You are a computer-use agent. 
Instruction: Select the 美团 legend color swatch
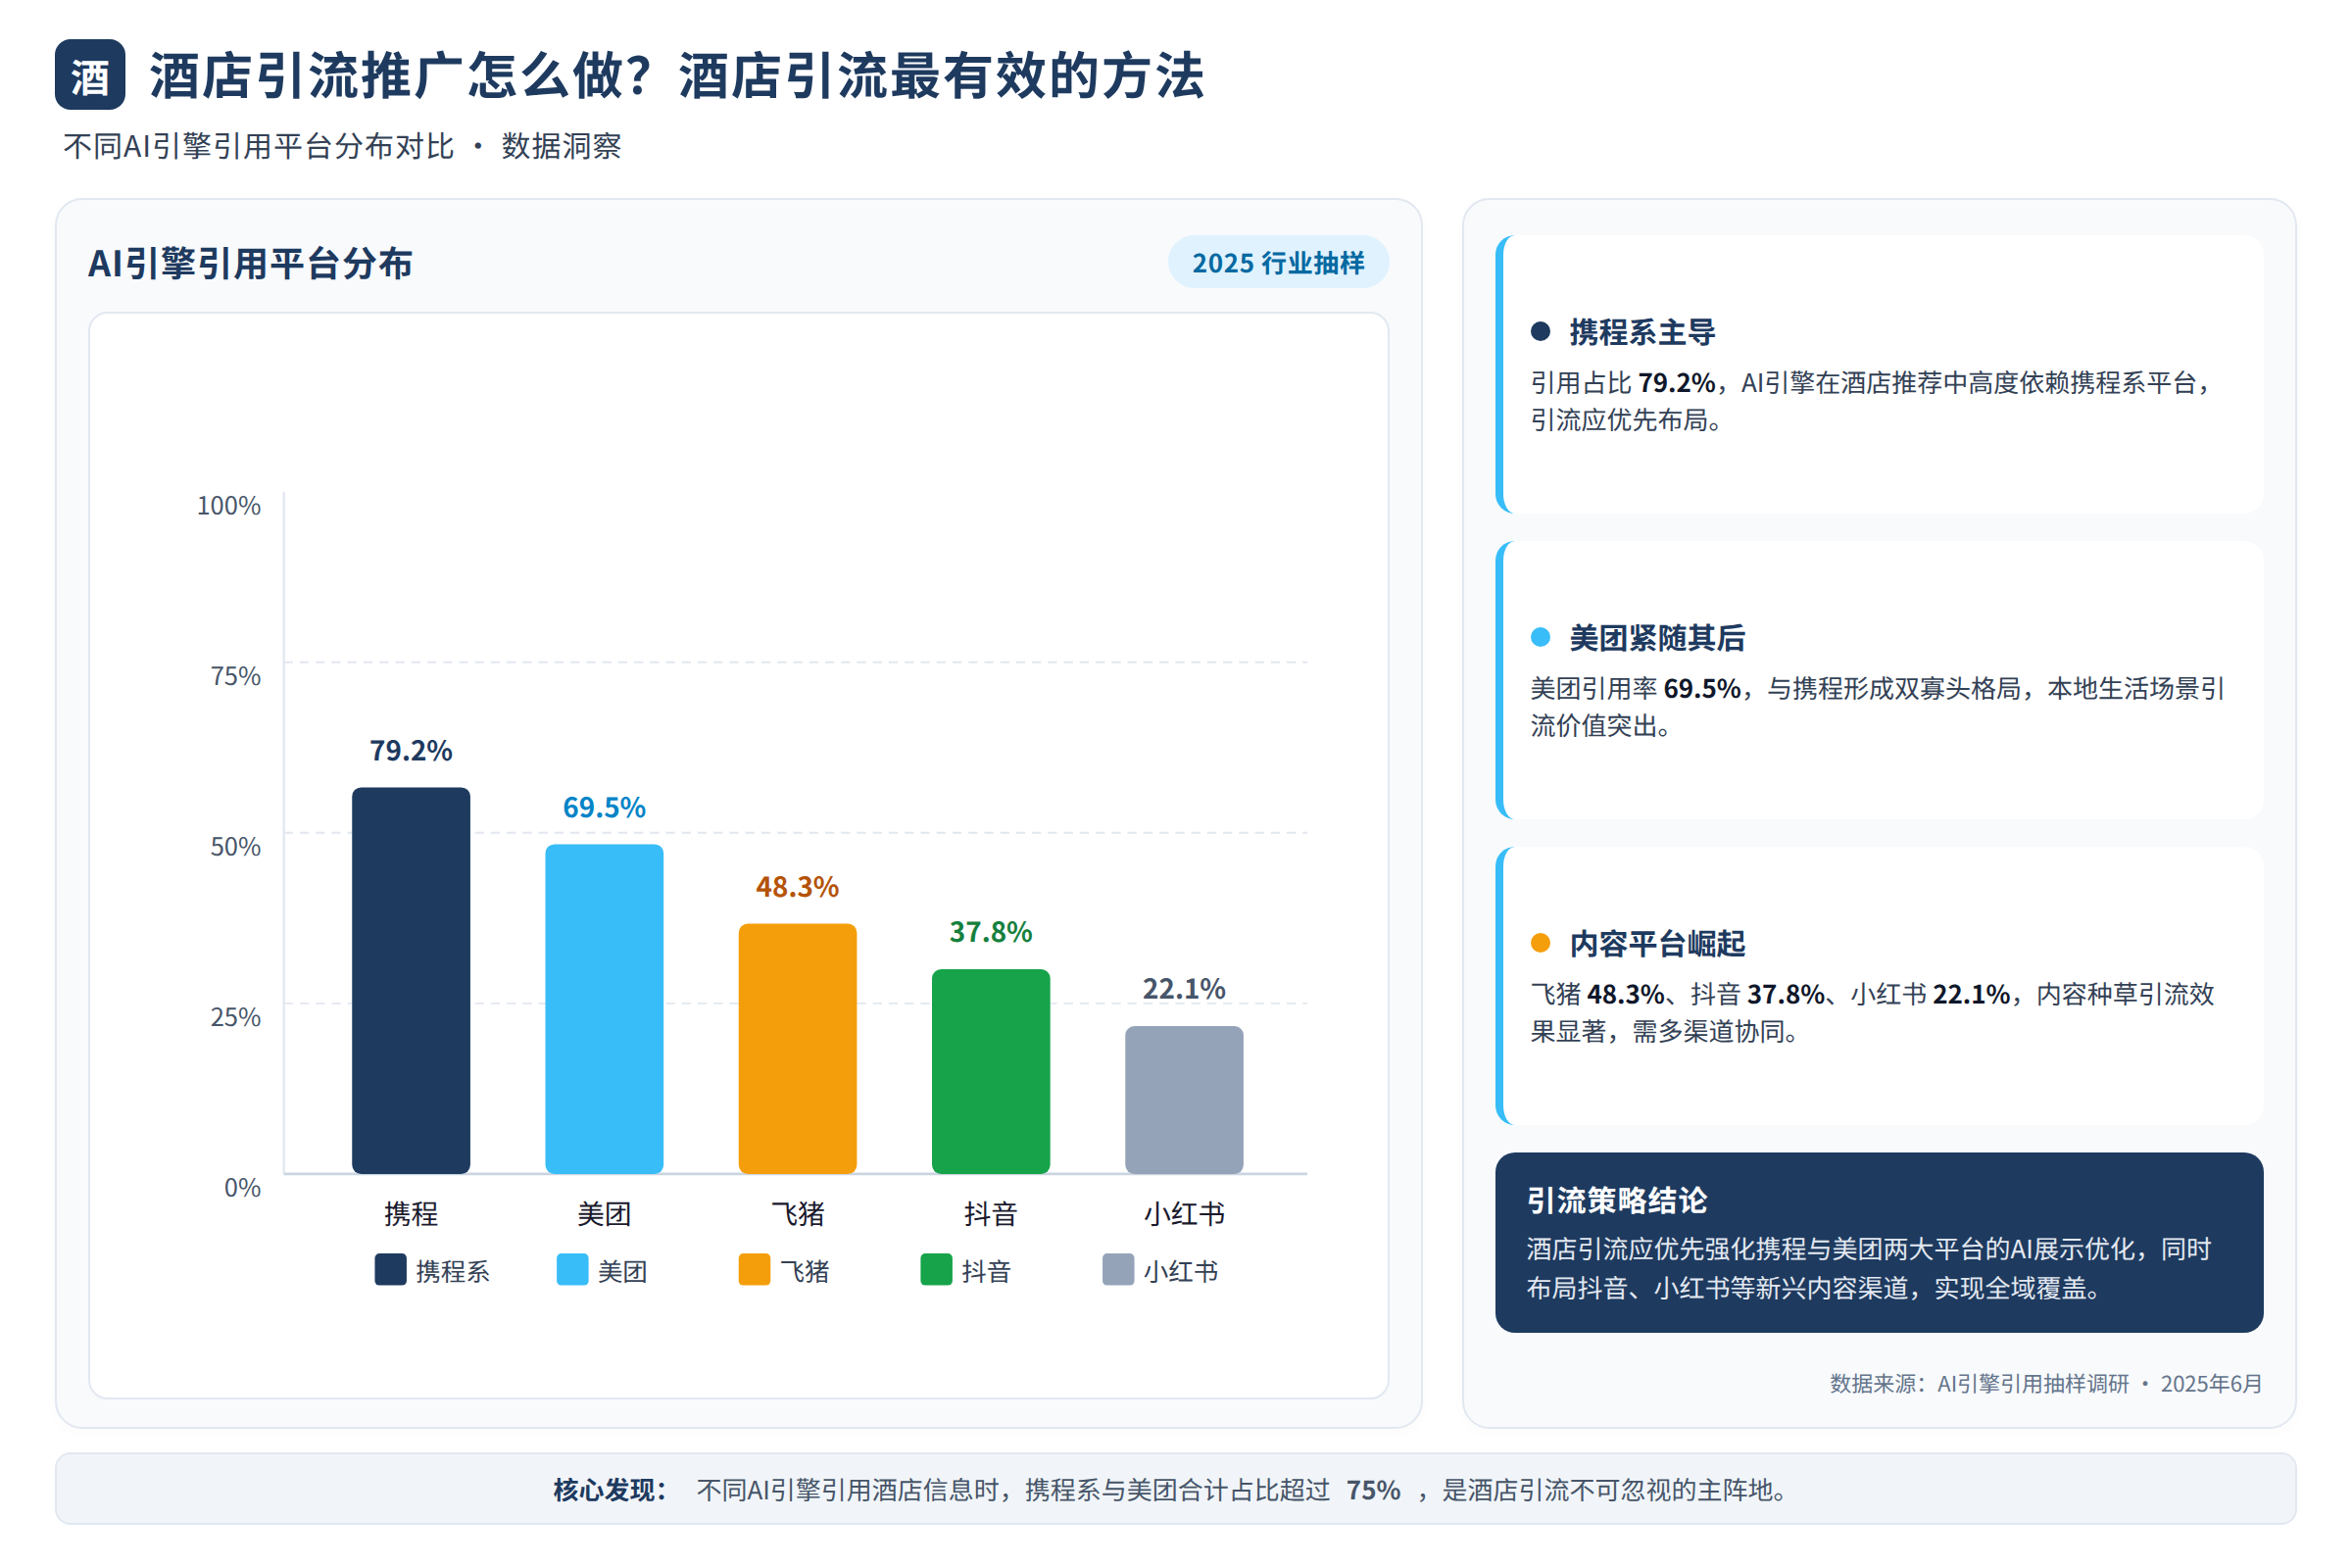click(572, 1269)
